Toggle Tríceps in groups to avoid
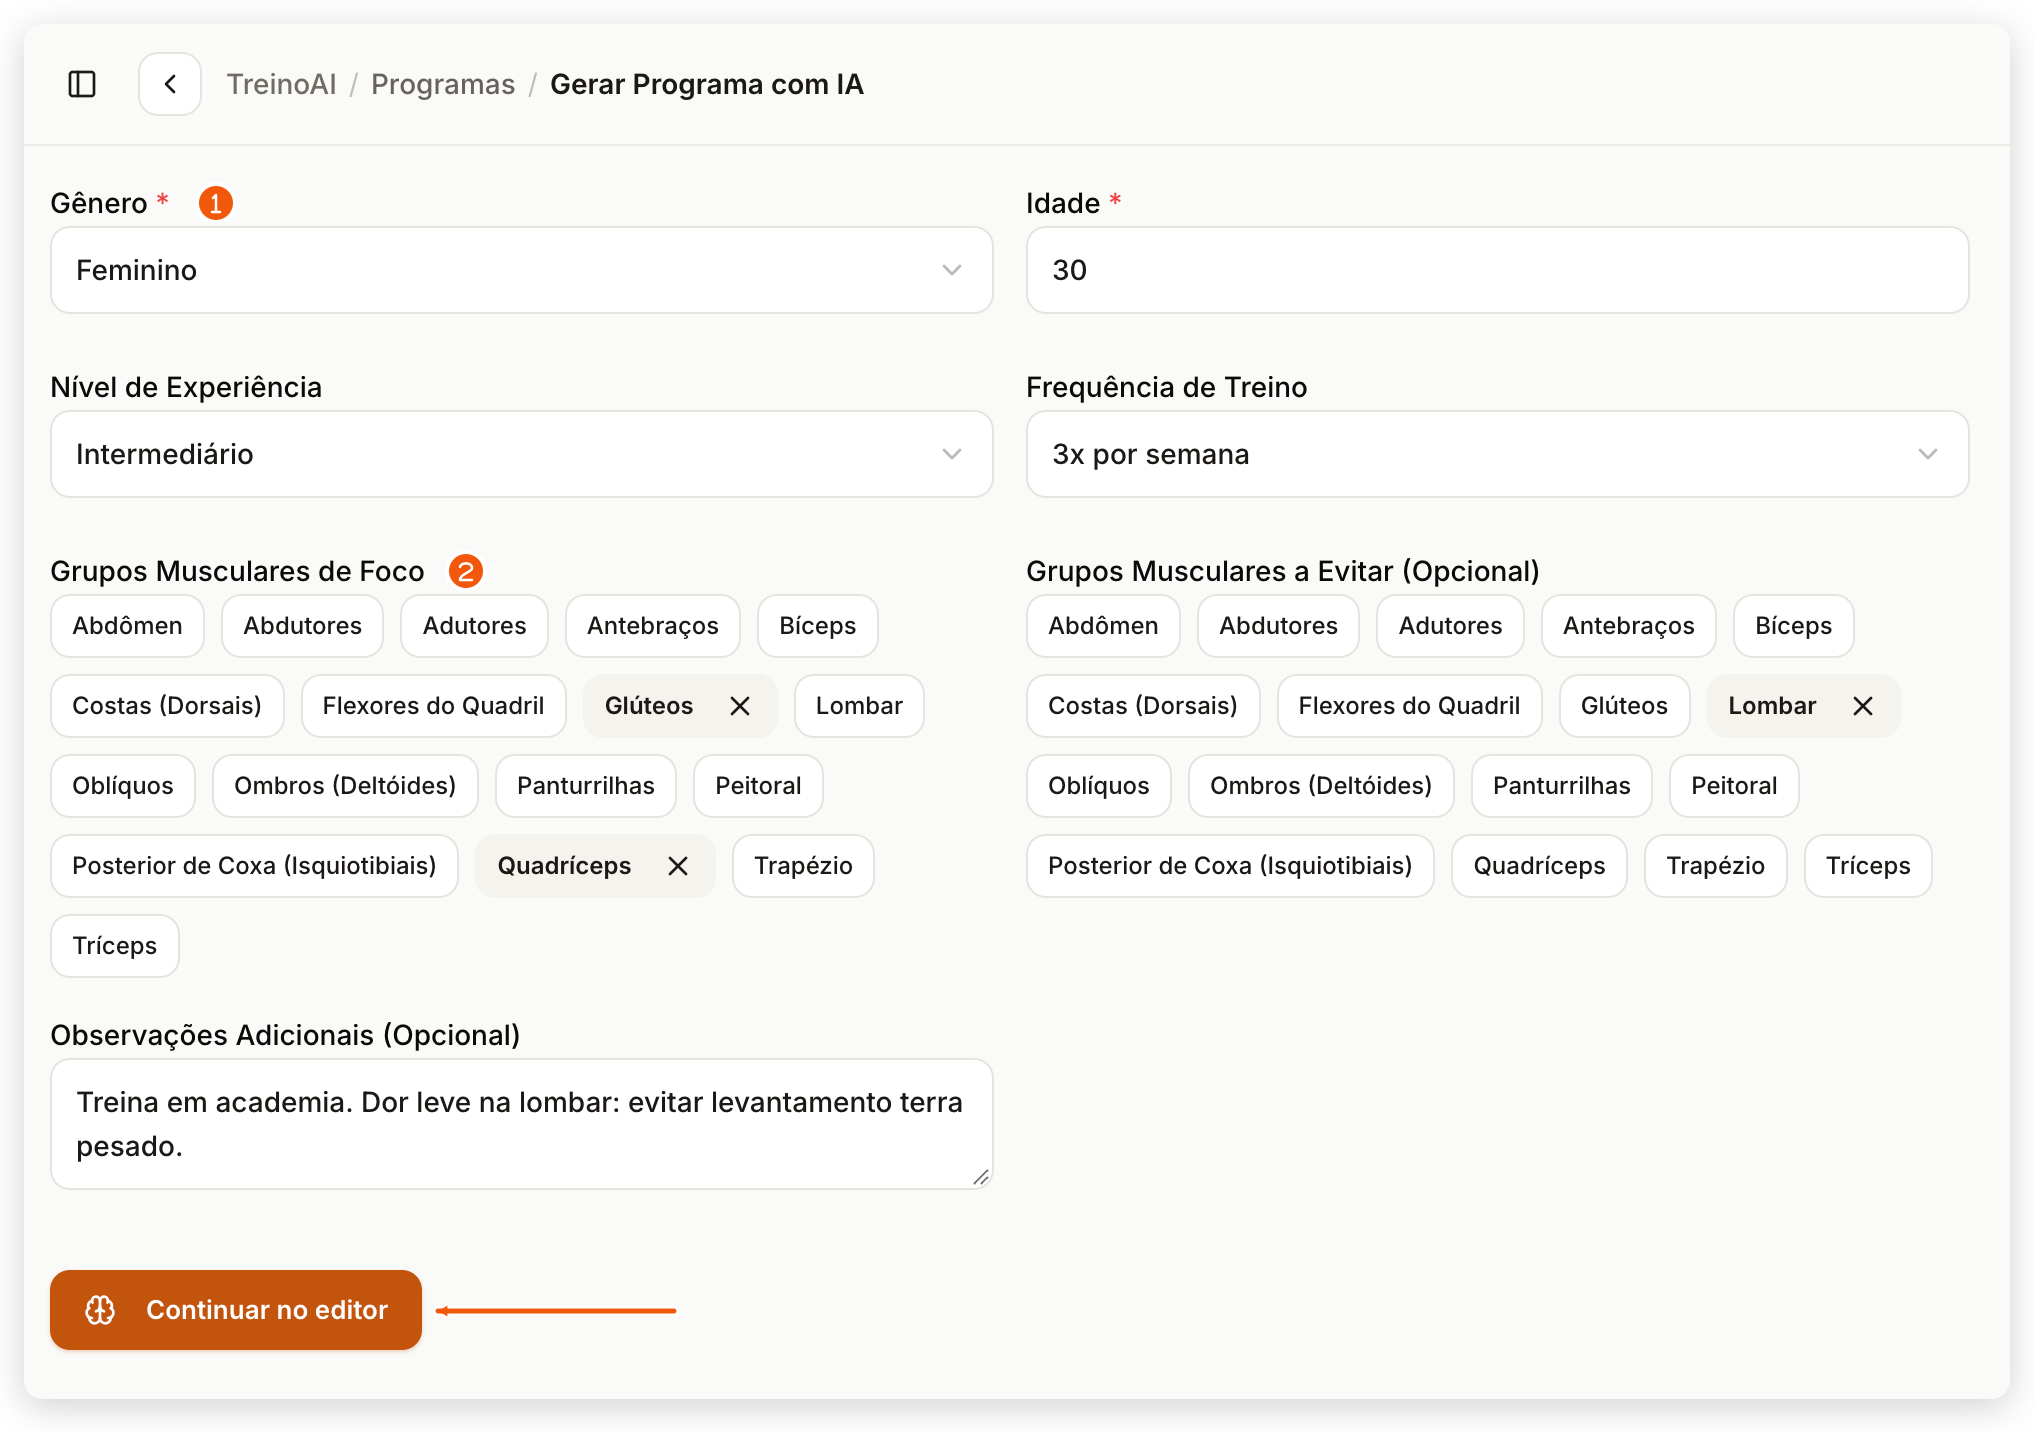The image size is (2034, 1431). pos(1868,866)
